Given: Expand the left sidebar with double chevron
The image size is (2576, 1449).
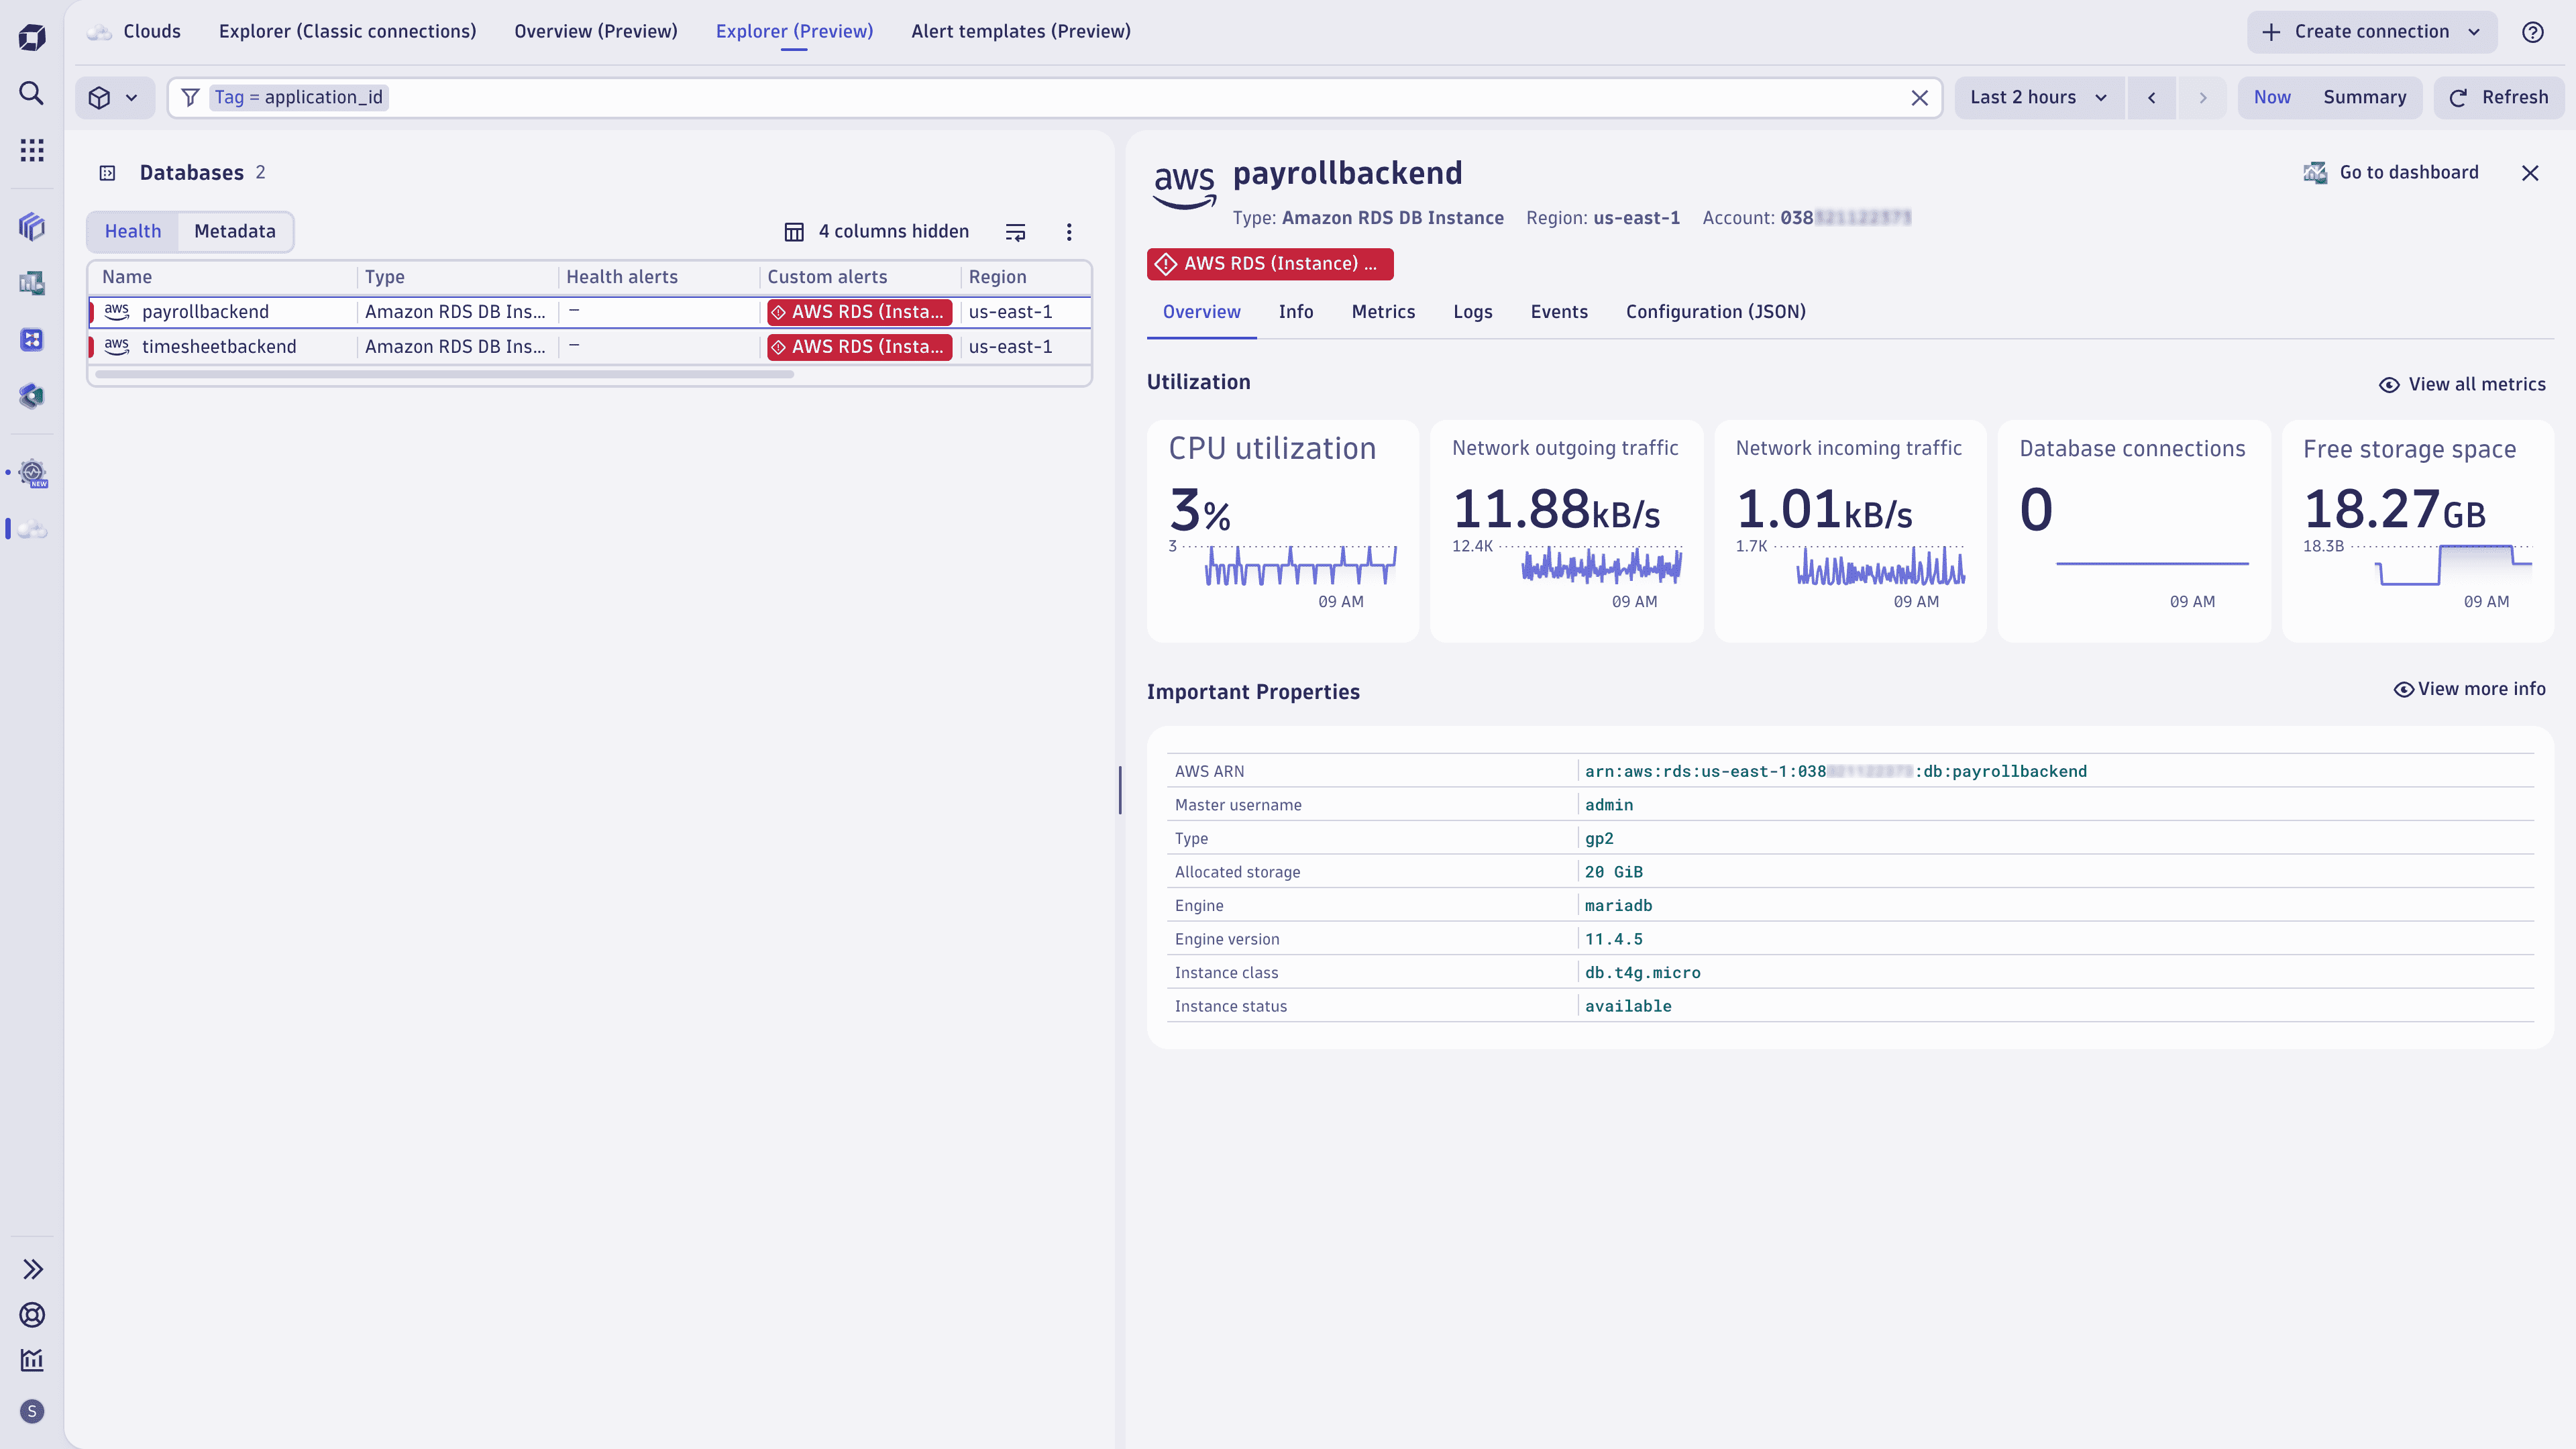Looking at the screenshot, I should click(32, 1269).
